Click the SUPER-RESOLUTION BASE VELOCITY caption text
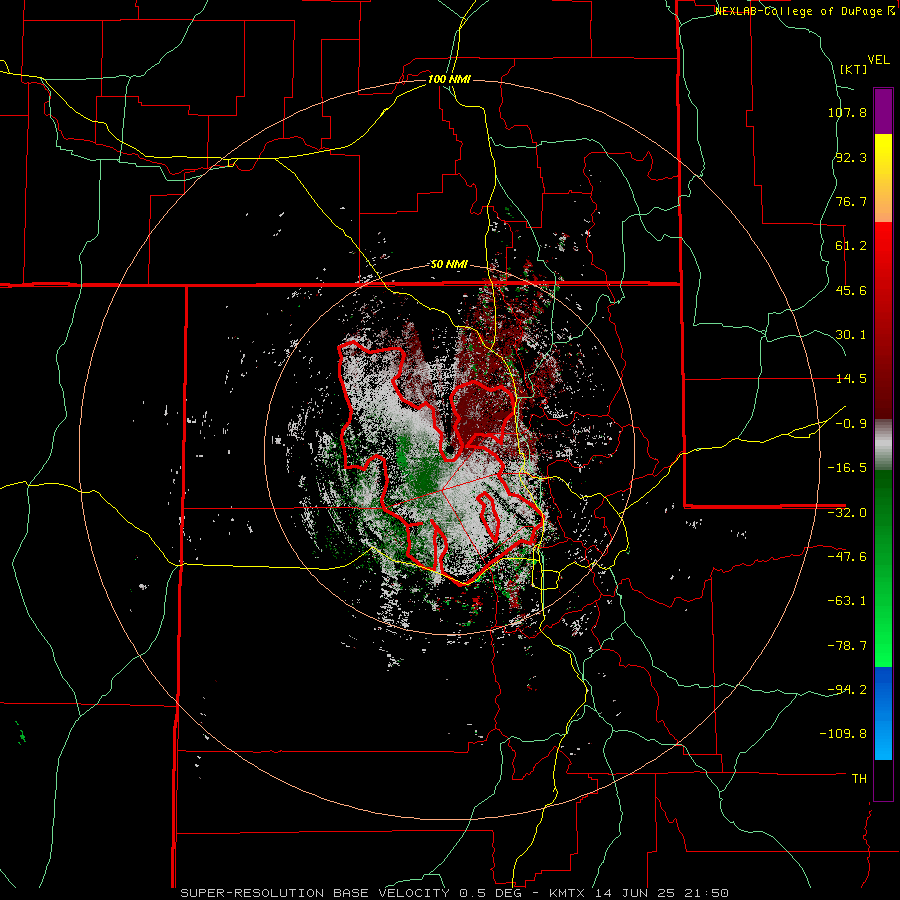The height and width of the screenshot is (900, 900). [x=315, y=893]
